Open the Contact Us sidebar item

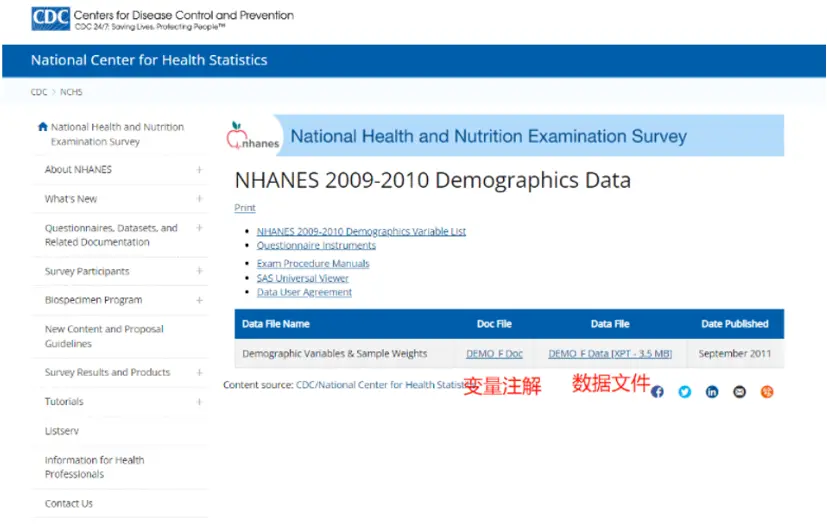[69, 503]
